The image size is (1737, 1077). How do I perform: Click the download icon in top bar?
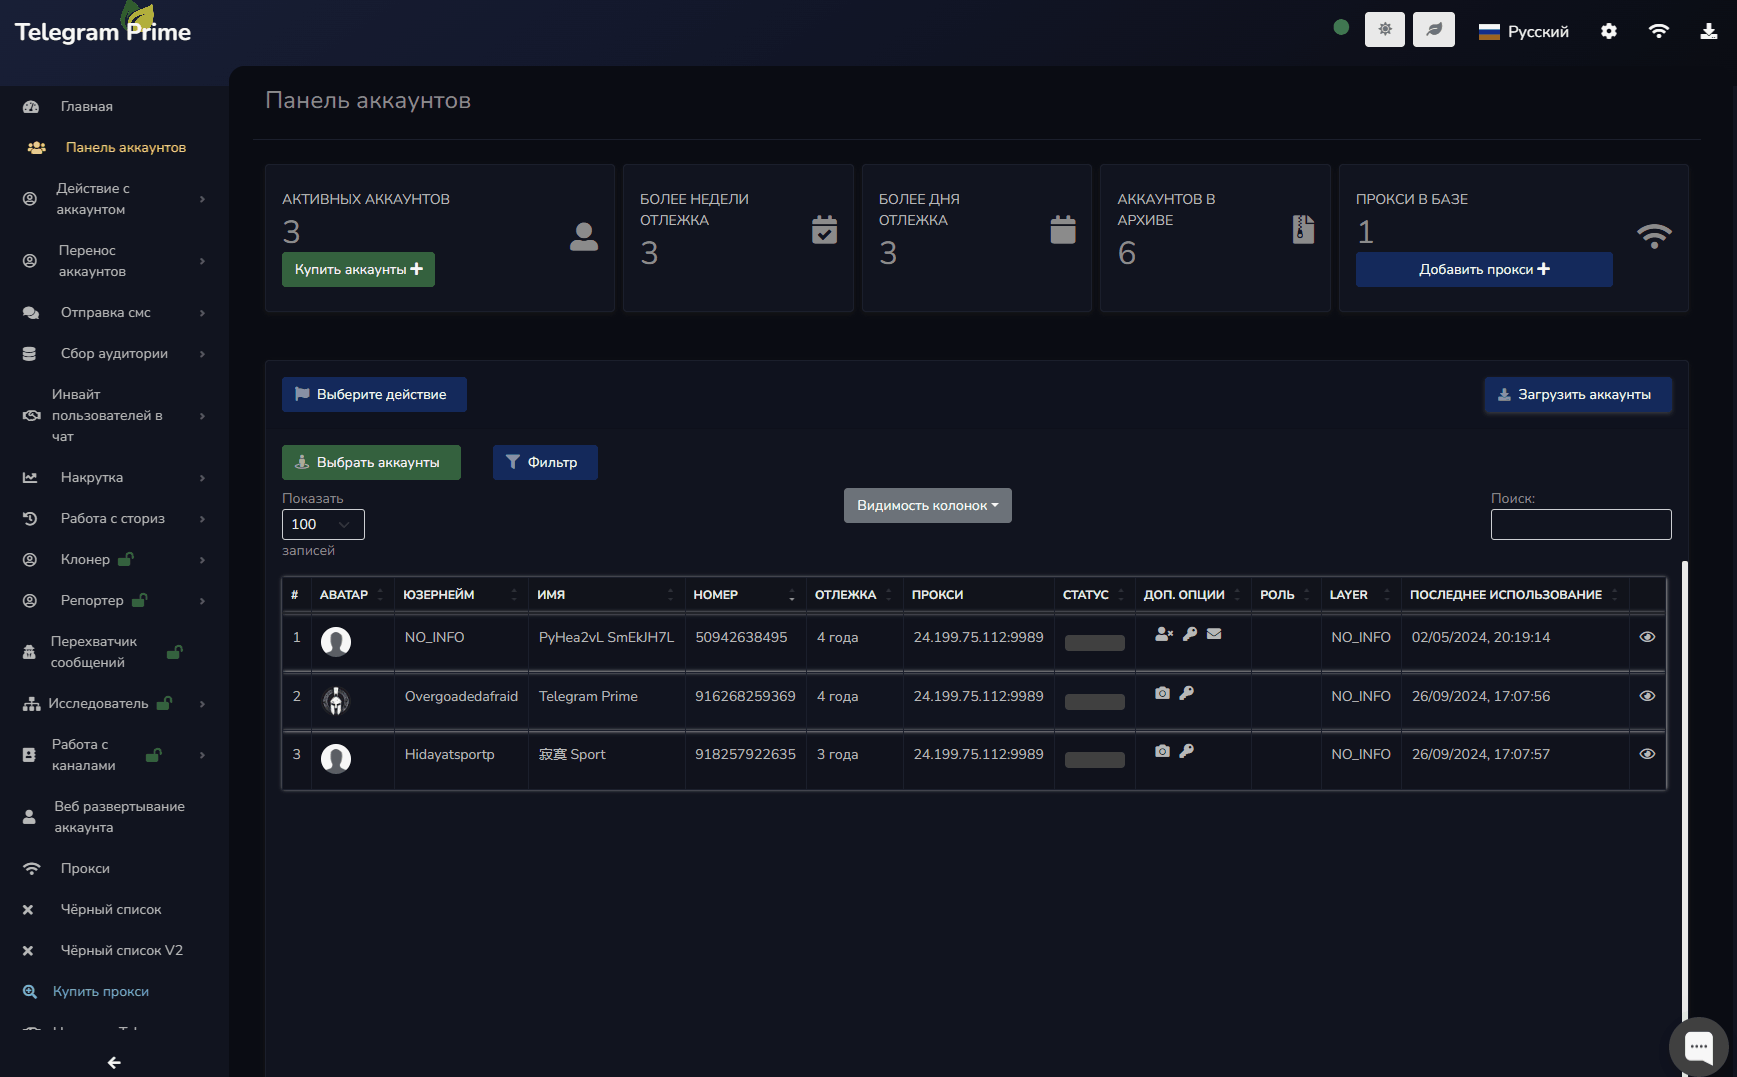tap(1708, 31)
